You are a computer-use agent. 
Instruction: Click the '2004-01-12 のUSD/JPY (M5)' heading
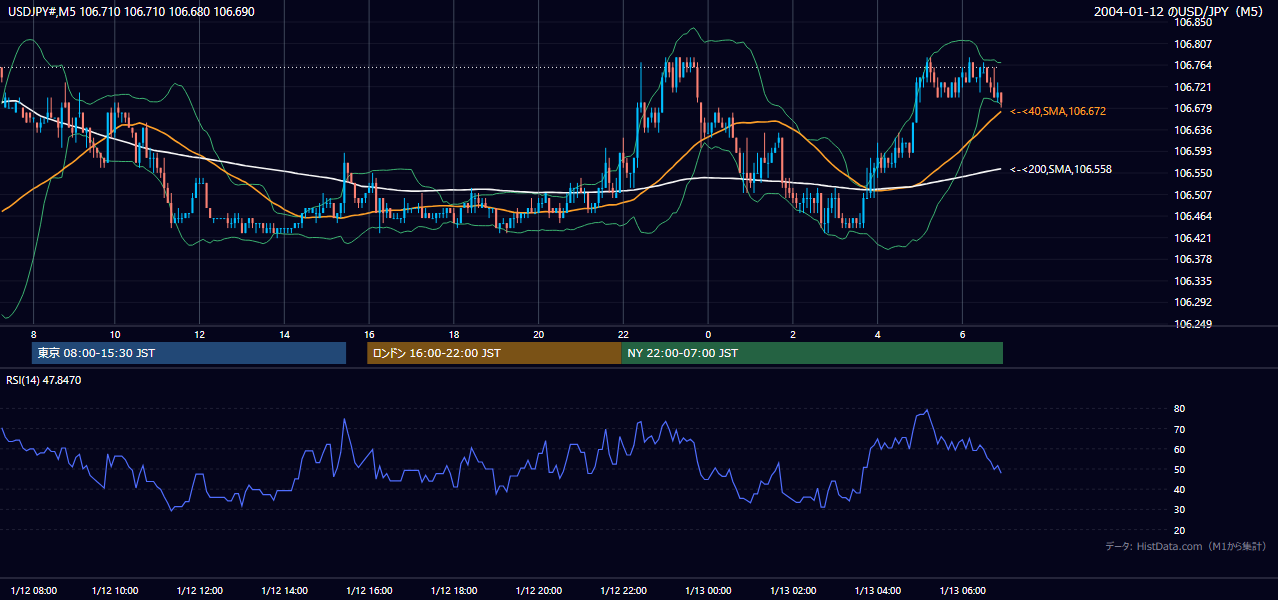click(1177, 12)
